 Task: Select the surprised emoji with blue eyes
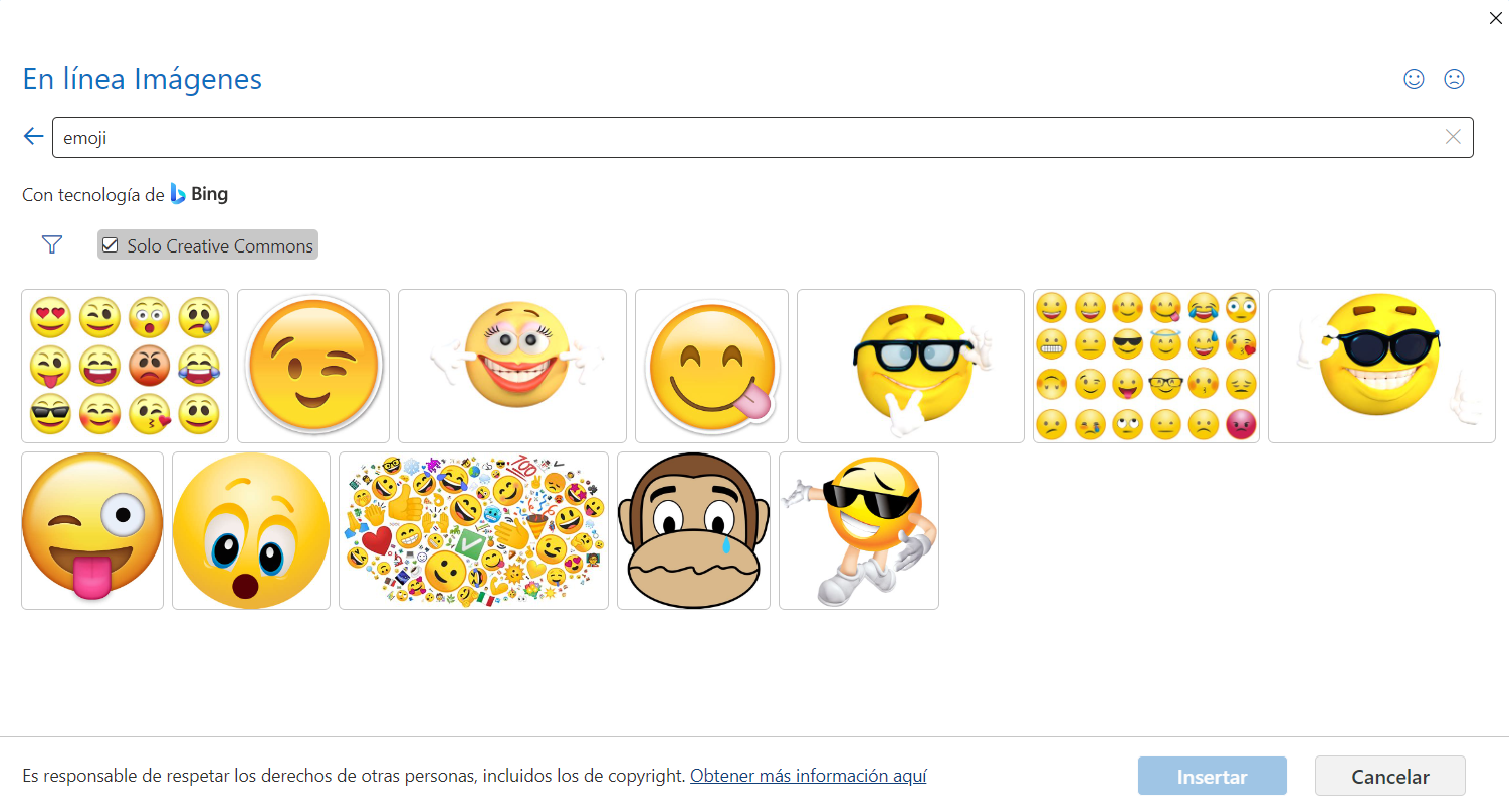pyautogui.click(x=251, y=530)
